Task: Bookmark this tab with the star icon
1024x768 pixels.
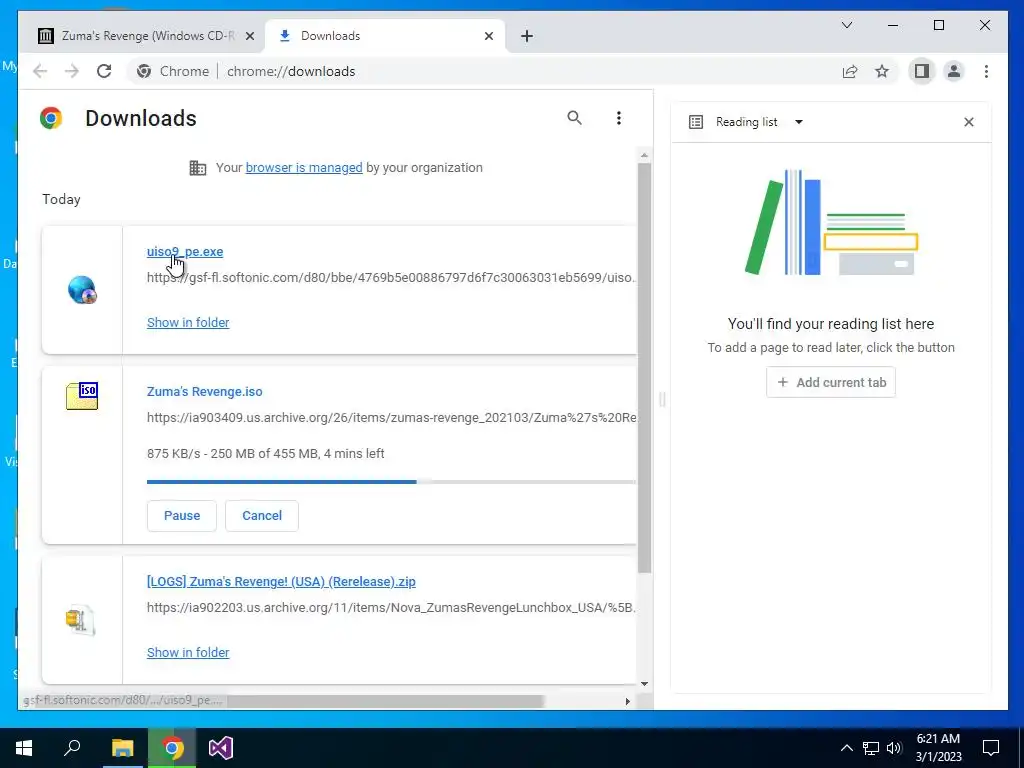Action: click(882, 71)
